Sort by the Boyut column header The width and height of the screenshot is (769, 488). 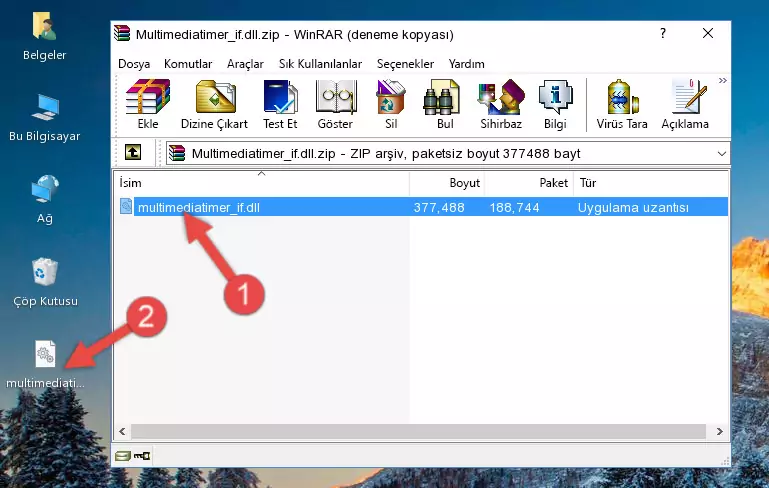click(x=447, y=183)
